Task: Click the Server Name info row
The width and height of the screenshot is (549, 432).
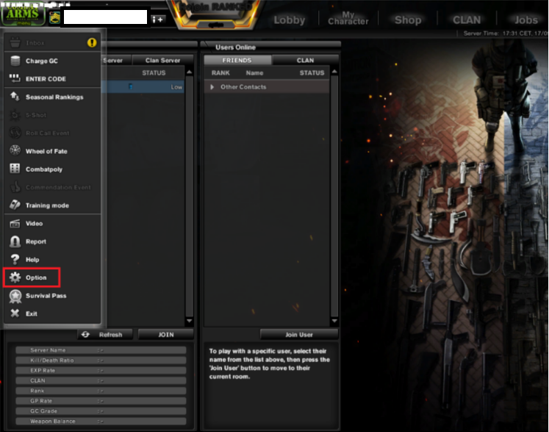Action: coord(101,350)
